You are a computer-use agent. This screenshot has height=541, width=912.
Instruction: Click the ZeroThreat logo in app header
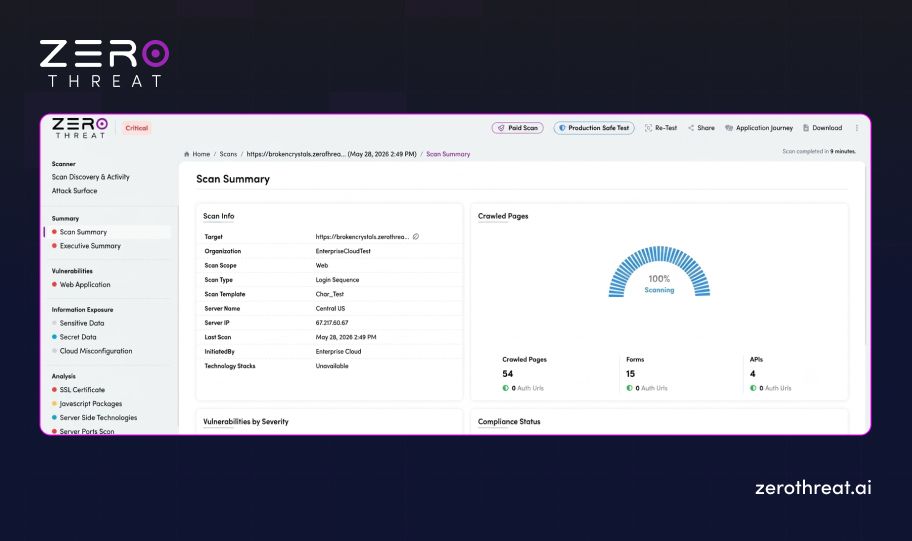click(x=80, y=128)
